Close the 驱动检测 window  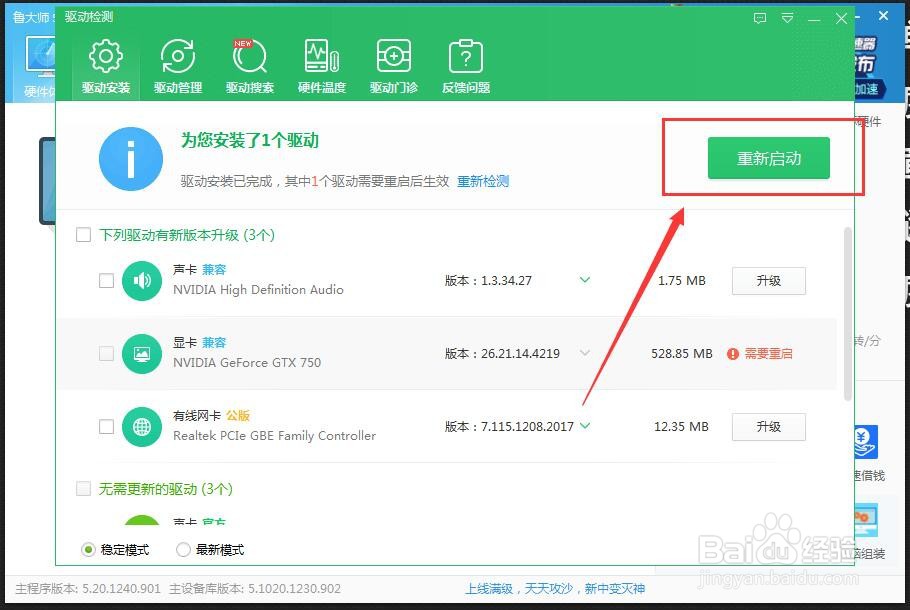[842, 19]
